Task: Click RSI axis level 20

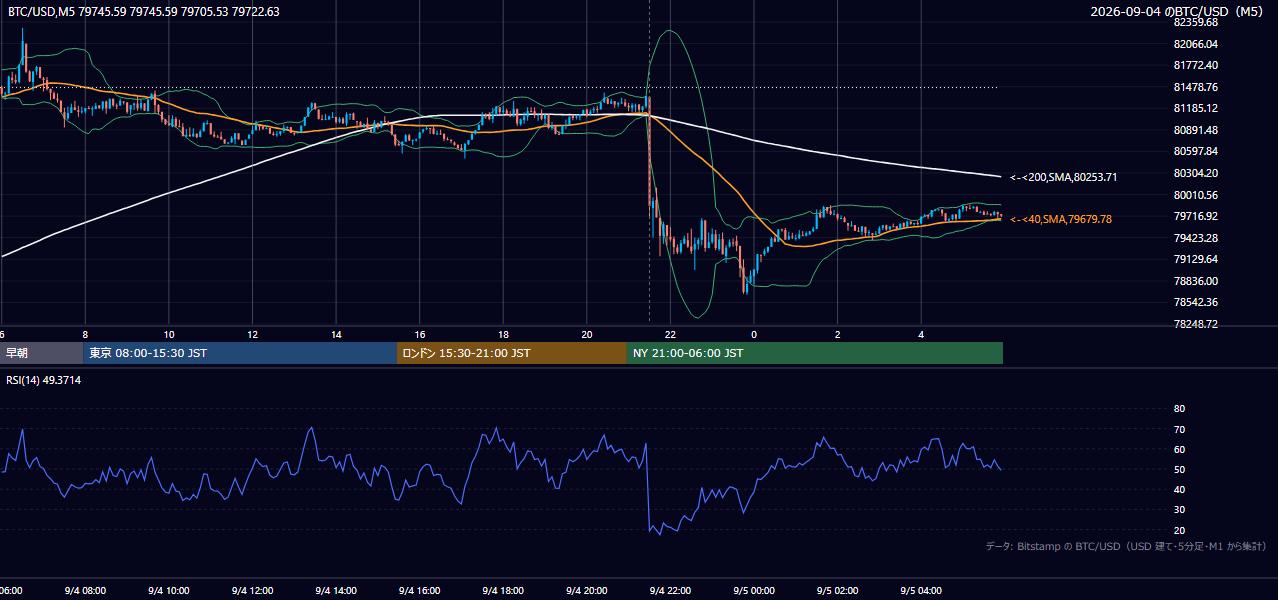Action: click(x=1179, y=530)
